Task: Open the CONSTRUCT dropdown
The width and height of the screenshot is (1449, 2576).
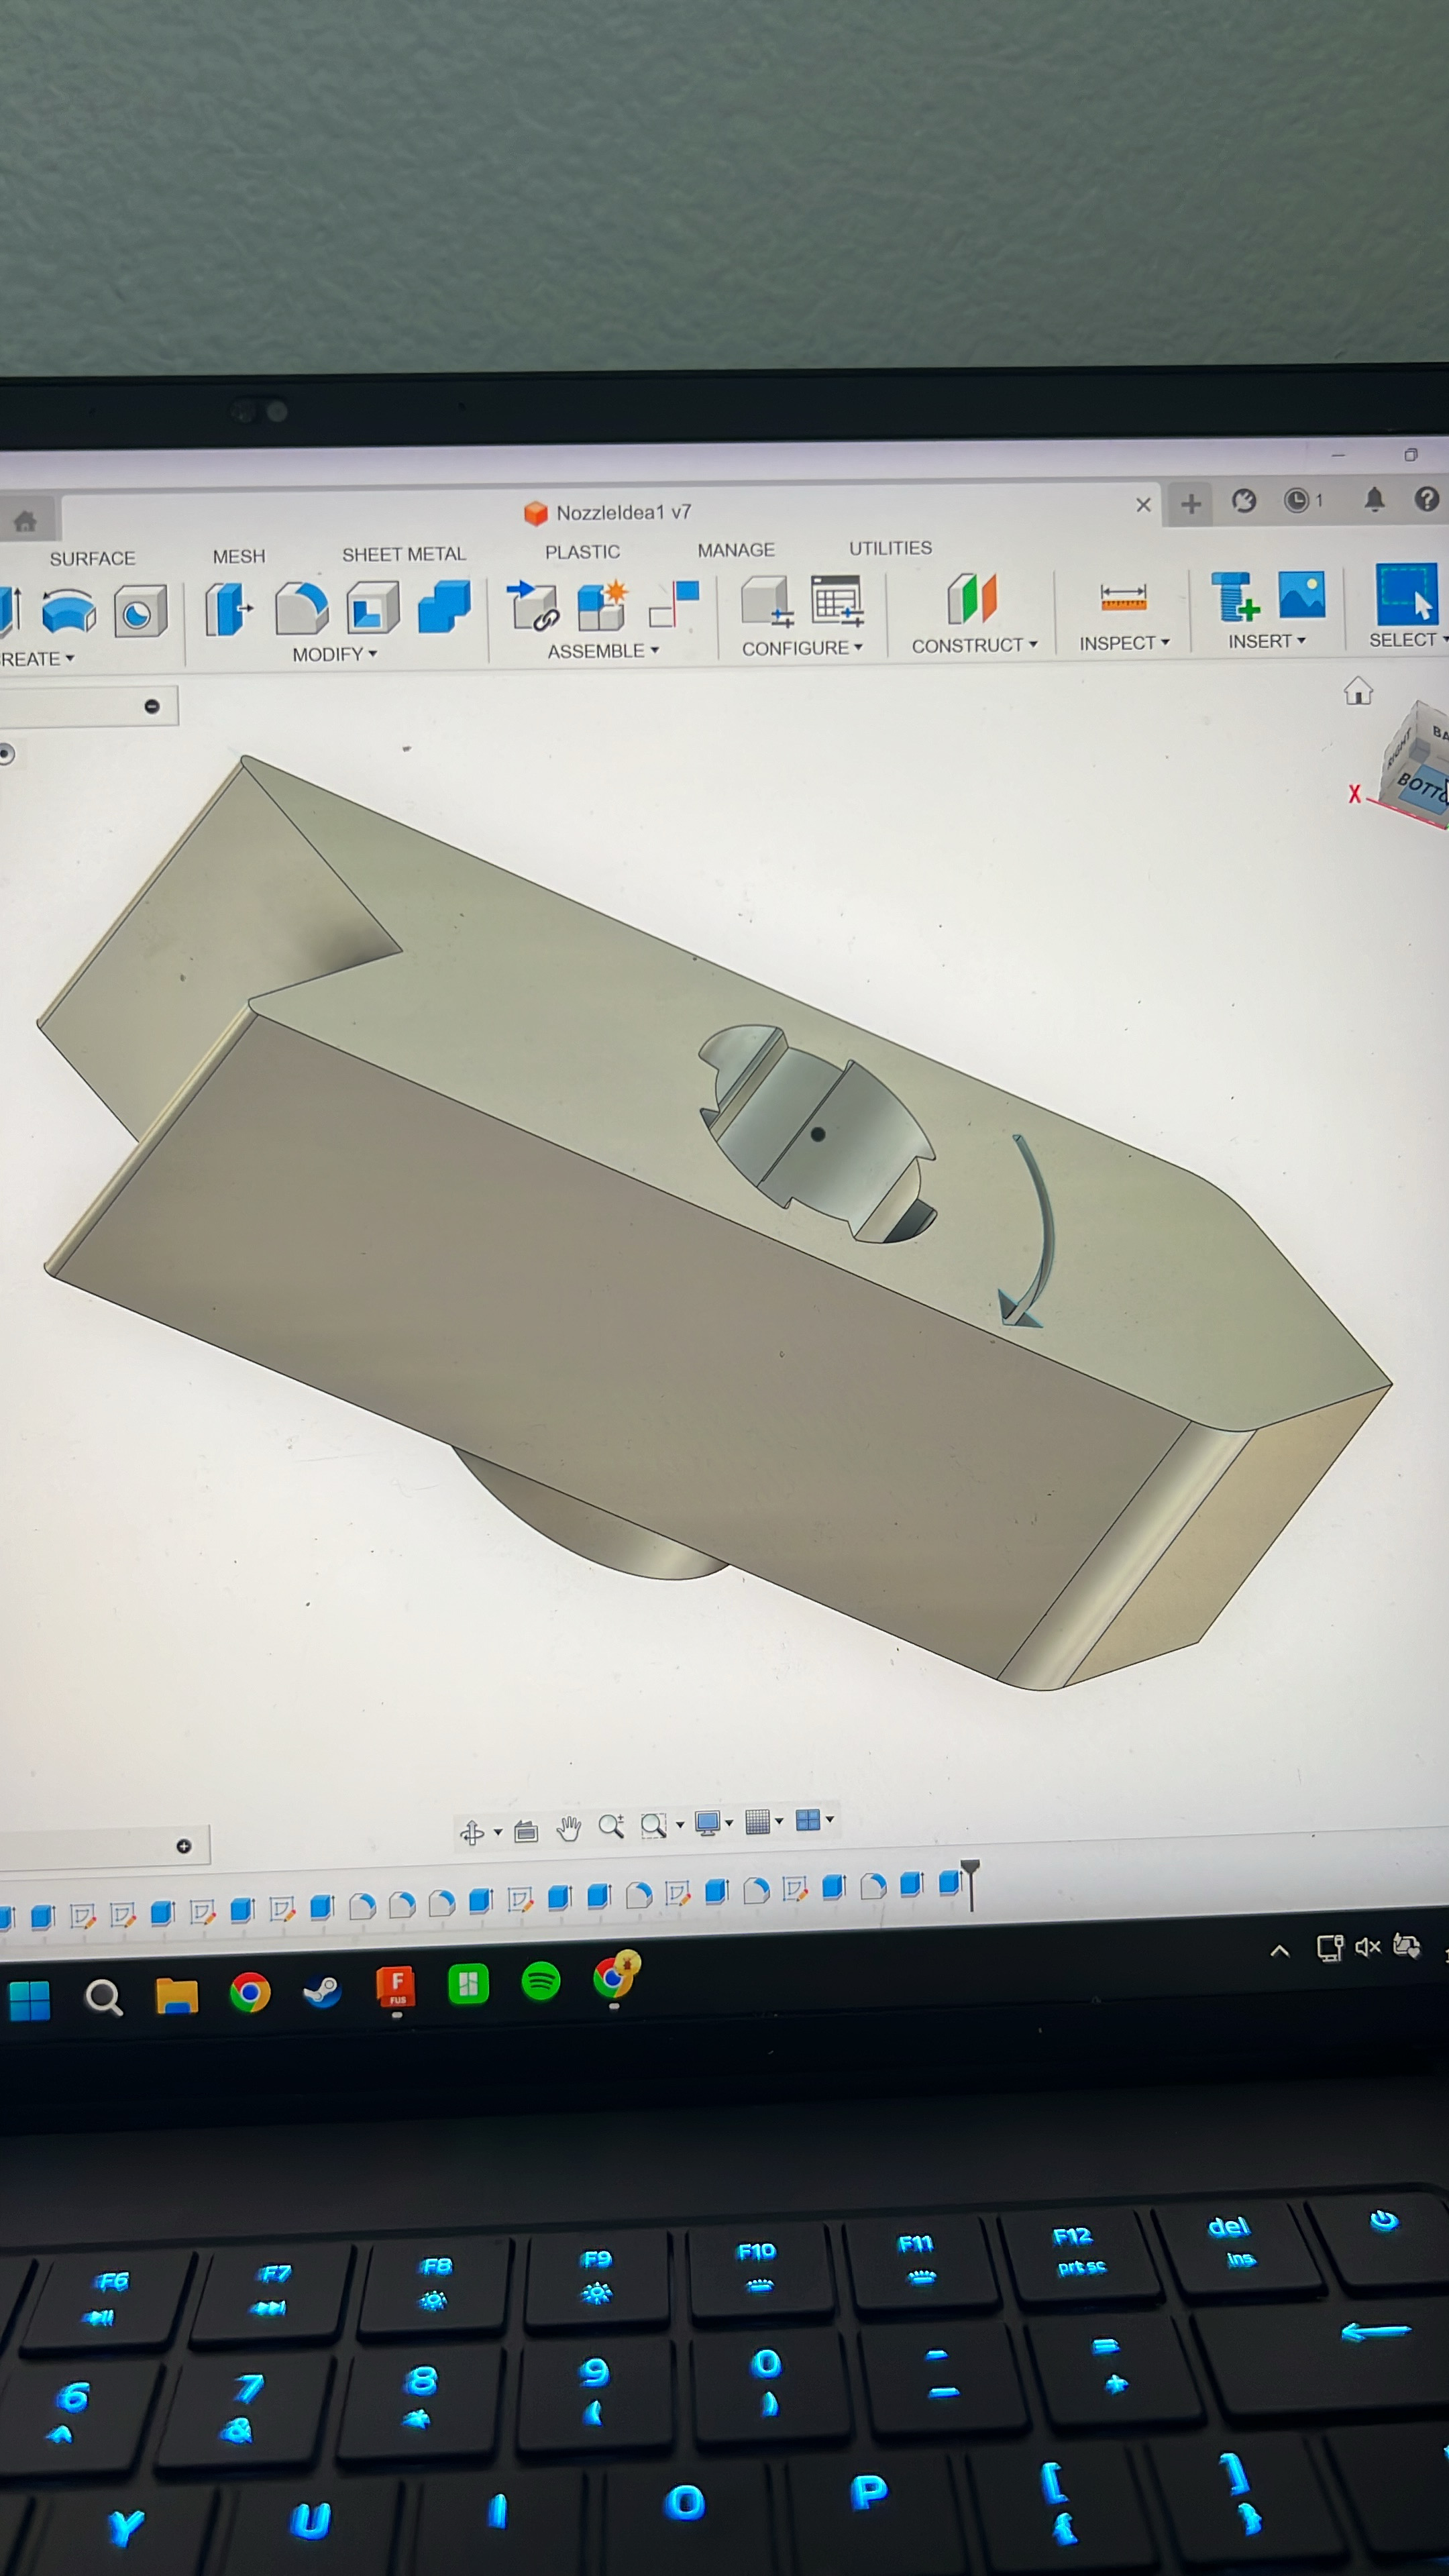Action: (x=974, y=646)
